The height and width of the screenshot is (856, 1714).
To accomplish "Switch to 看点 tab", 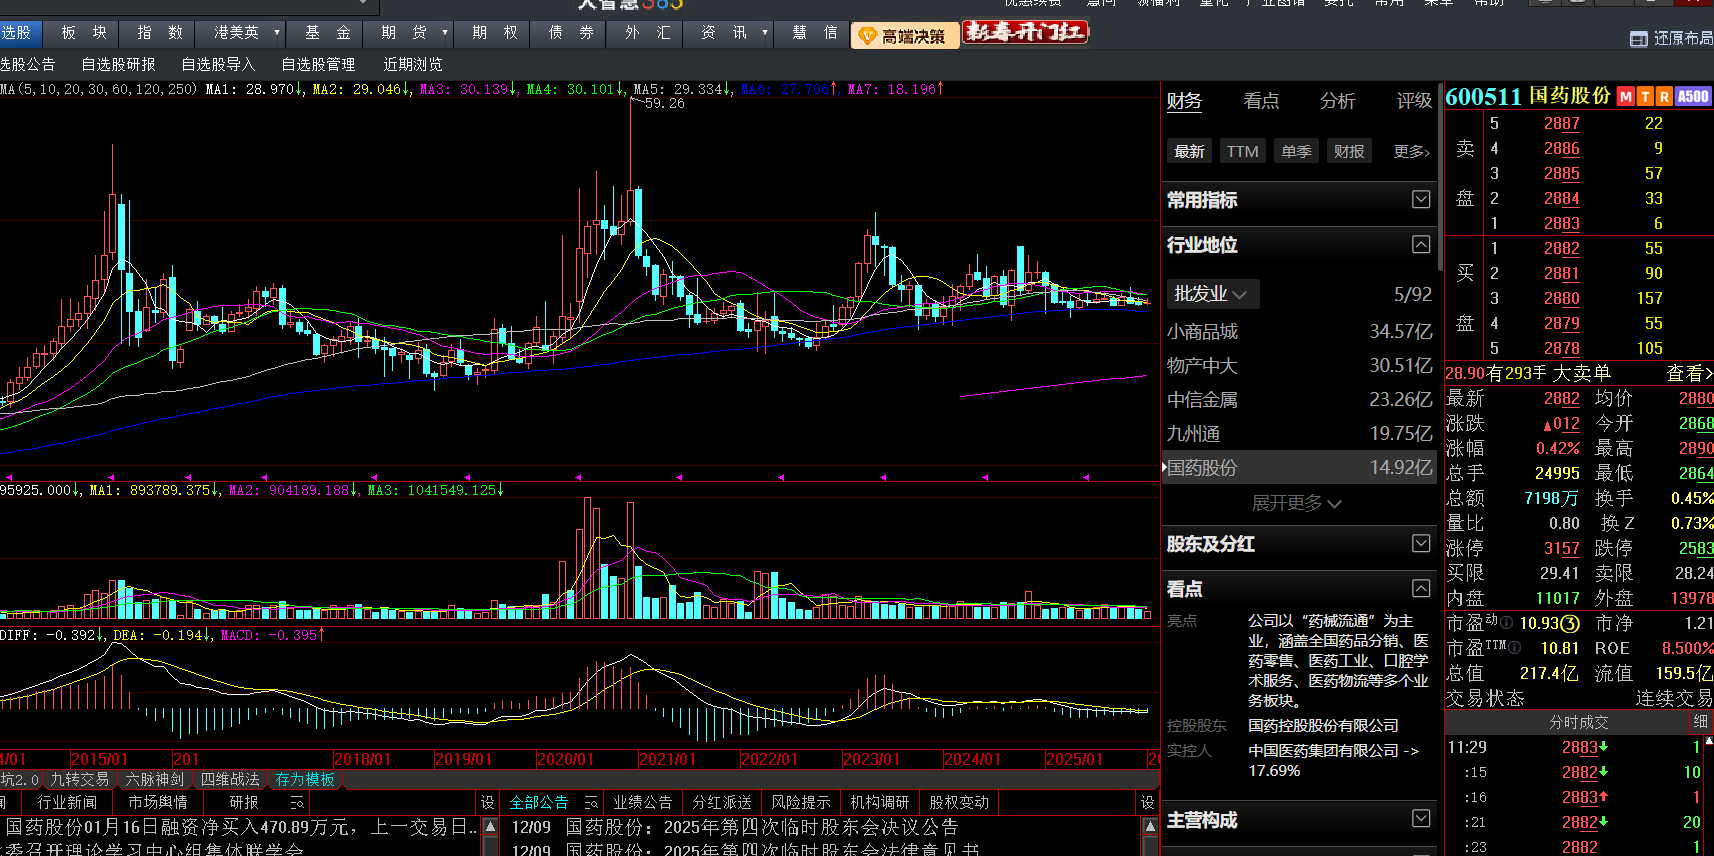I will 1261,101.
